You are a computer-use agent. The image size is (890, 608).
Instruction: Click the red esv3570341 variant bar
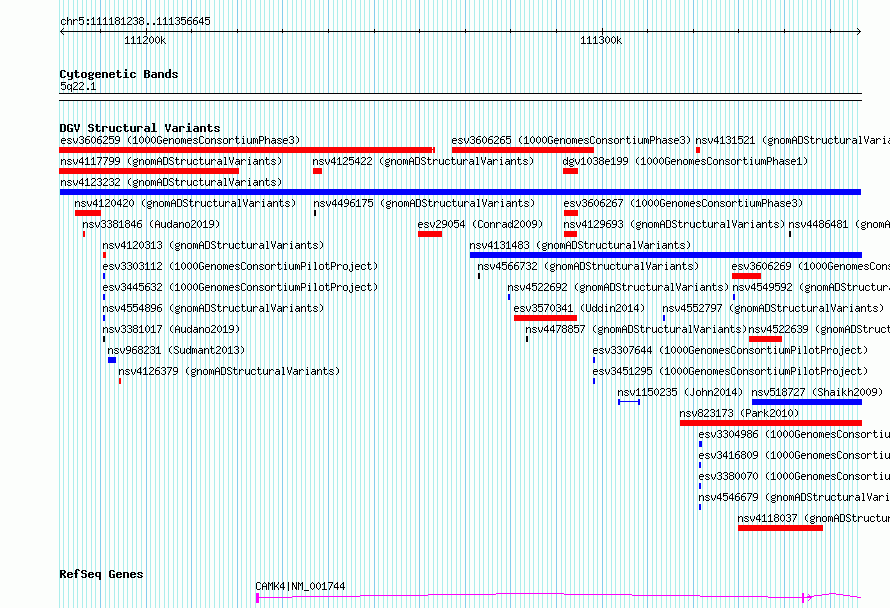point(545,318)
